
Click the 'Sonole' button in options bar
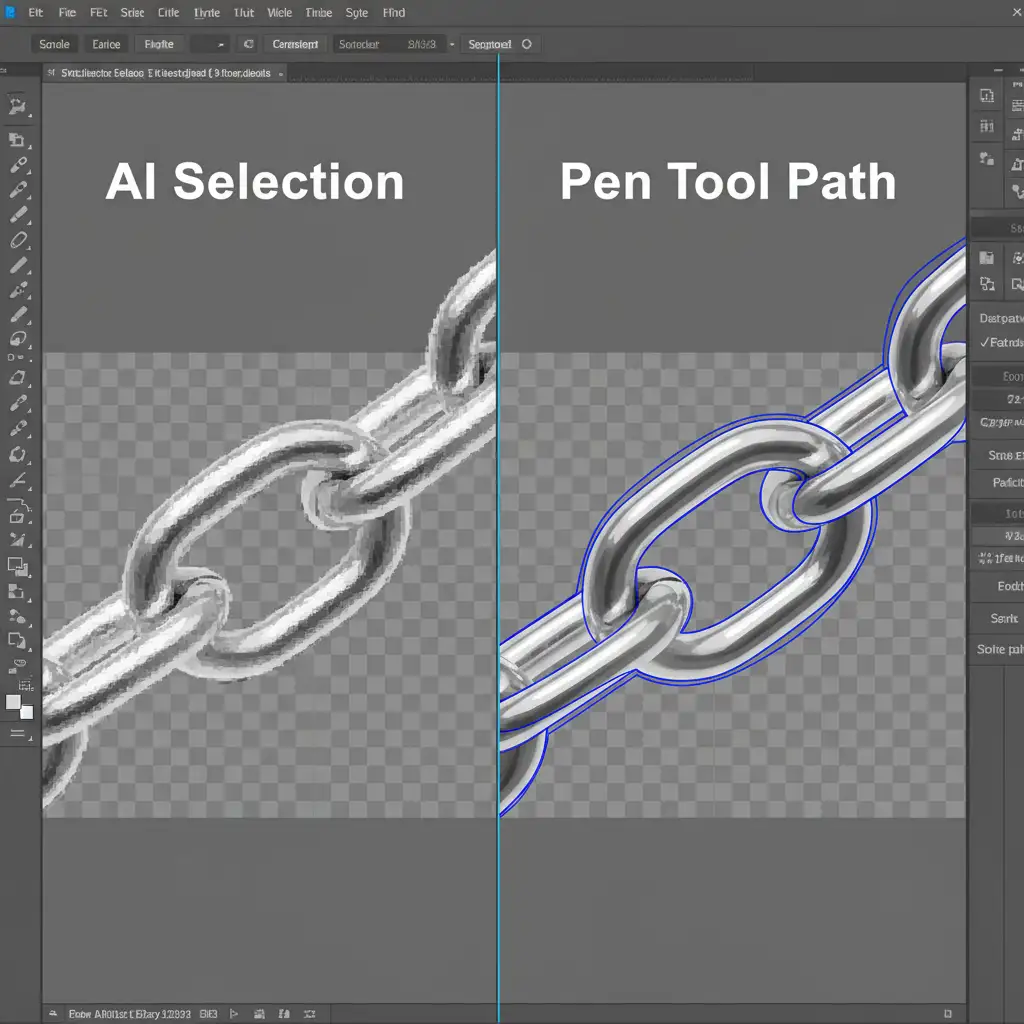54,44
